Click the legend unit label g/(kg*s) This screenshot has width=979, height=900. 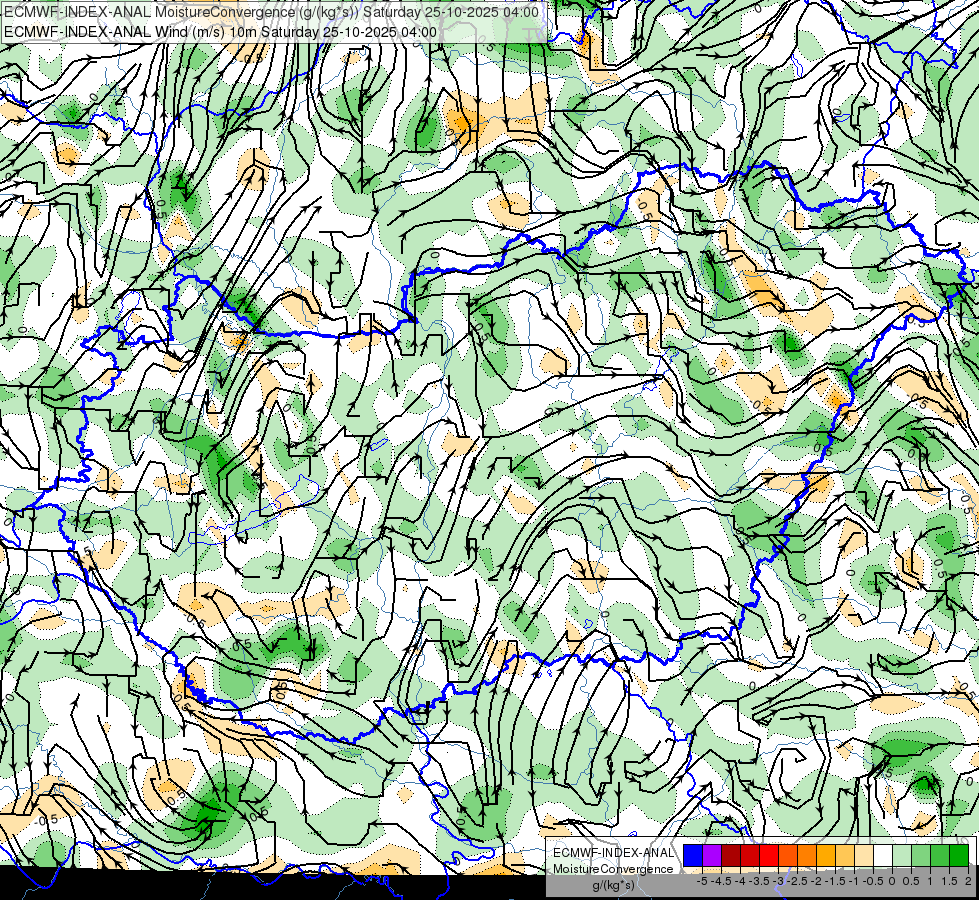[613, 885]
